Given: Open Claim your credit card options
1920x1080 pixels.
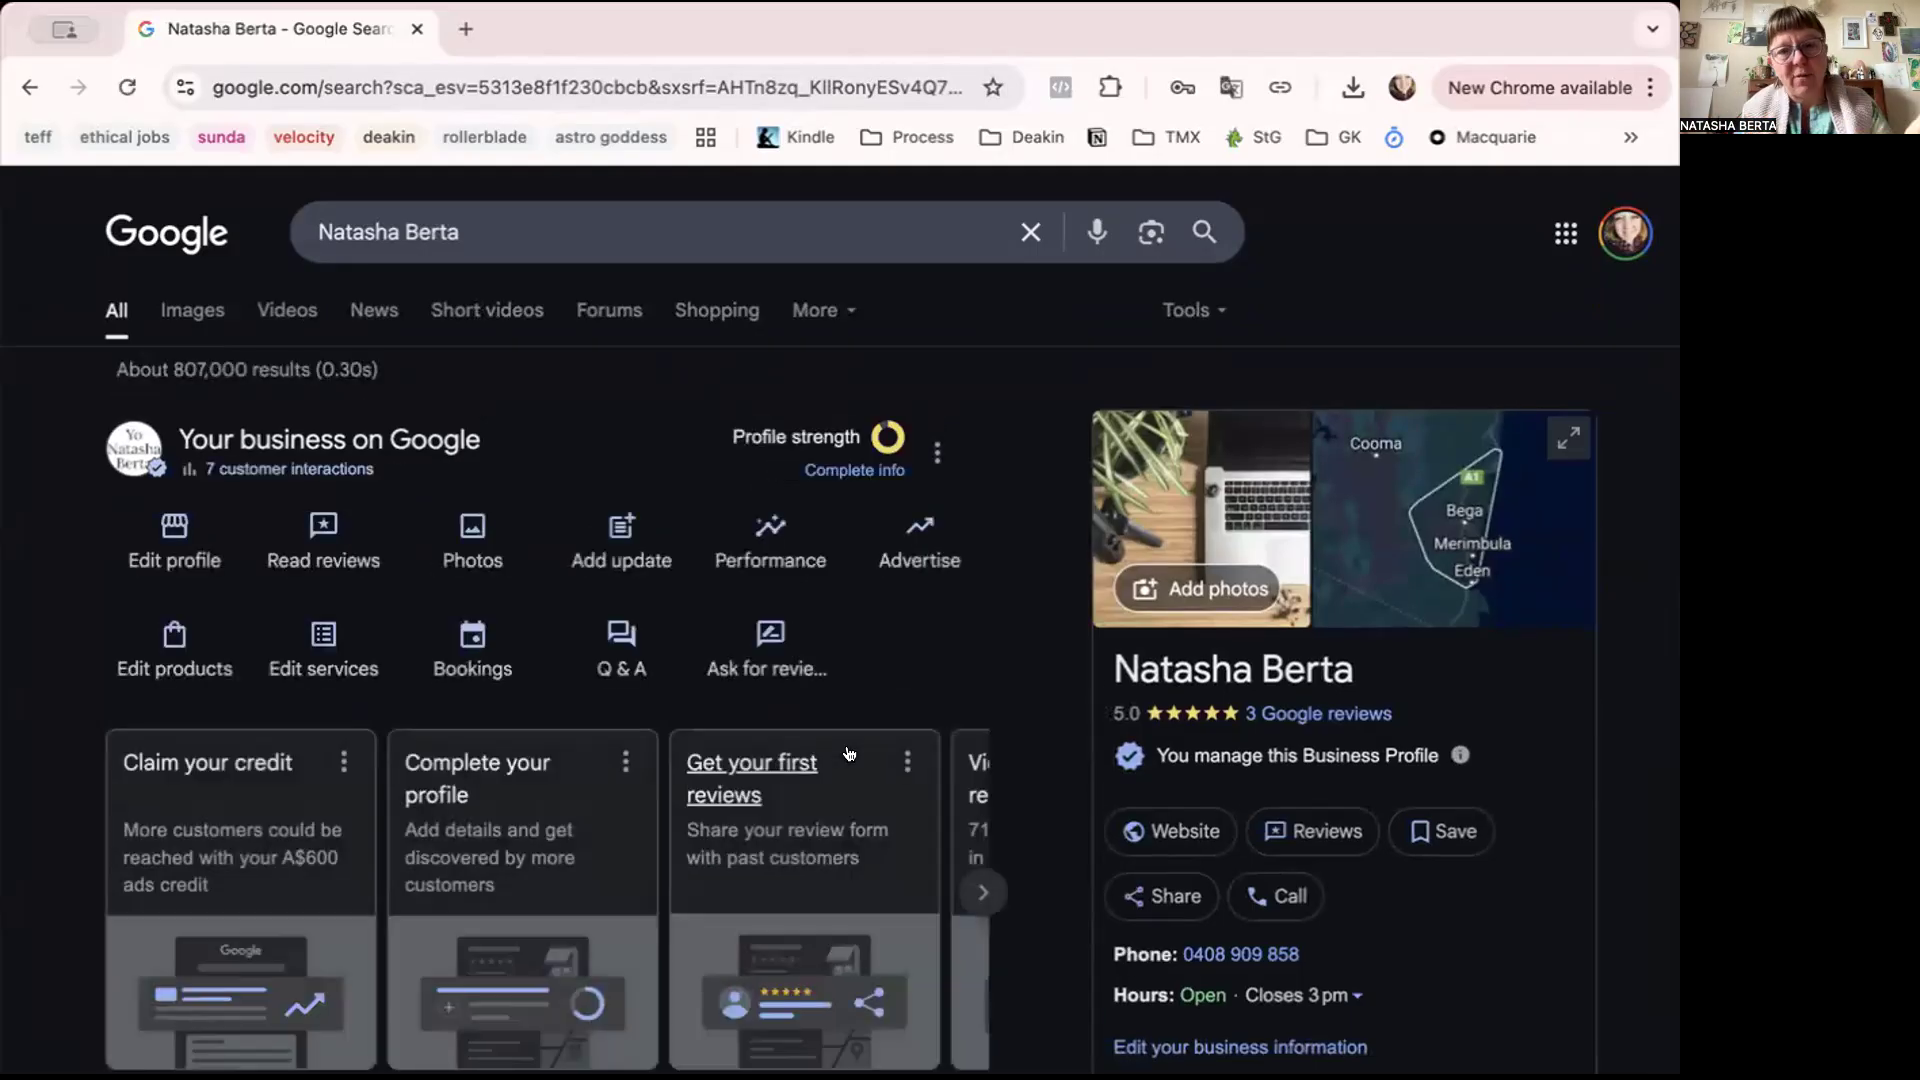Looking at the screenshot, I should [344, 762].
